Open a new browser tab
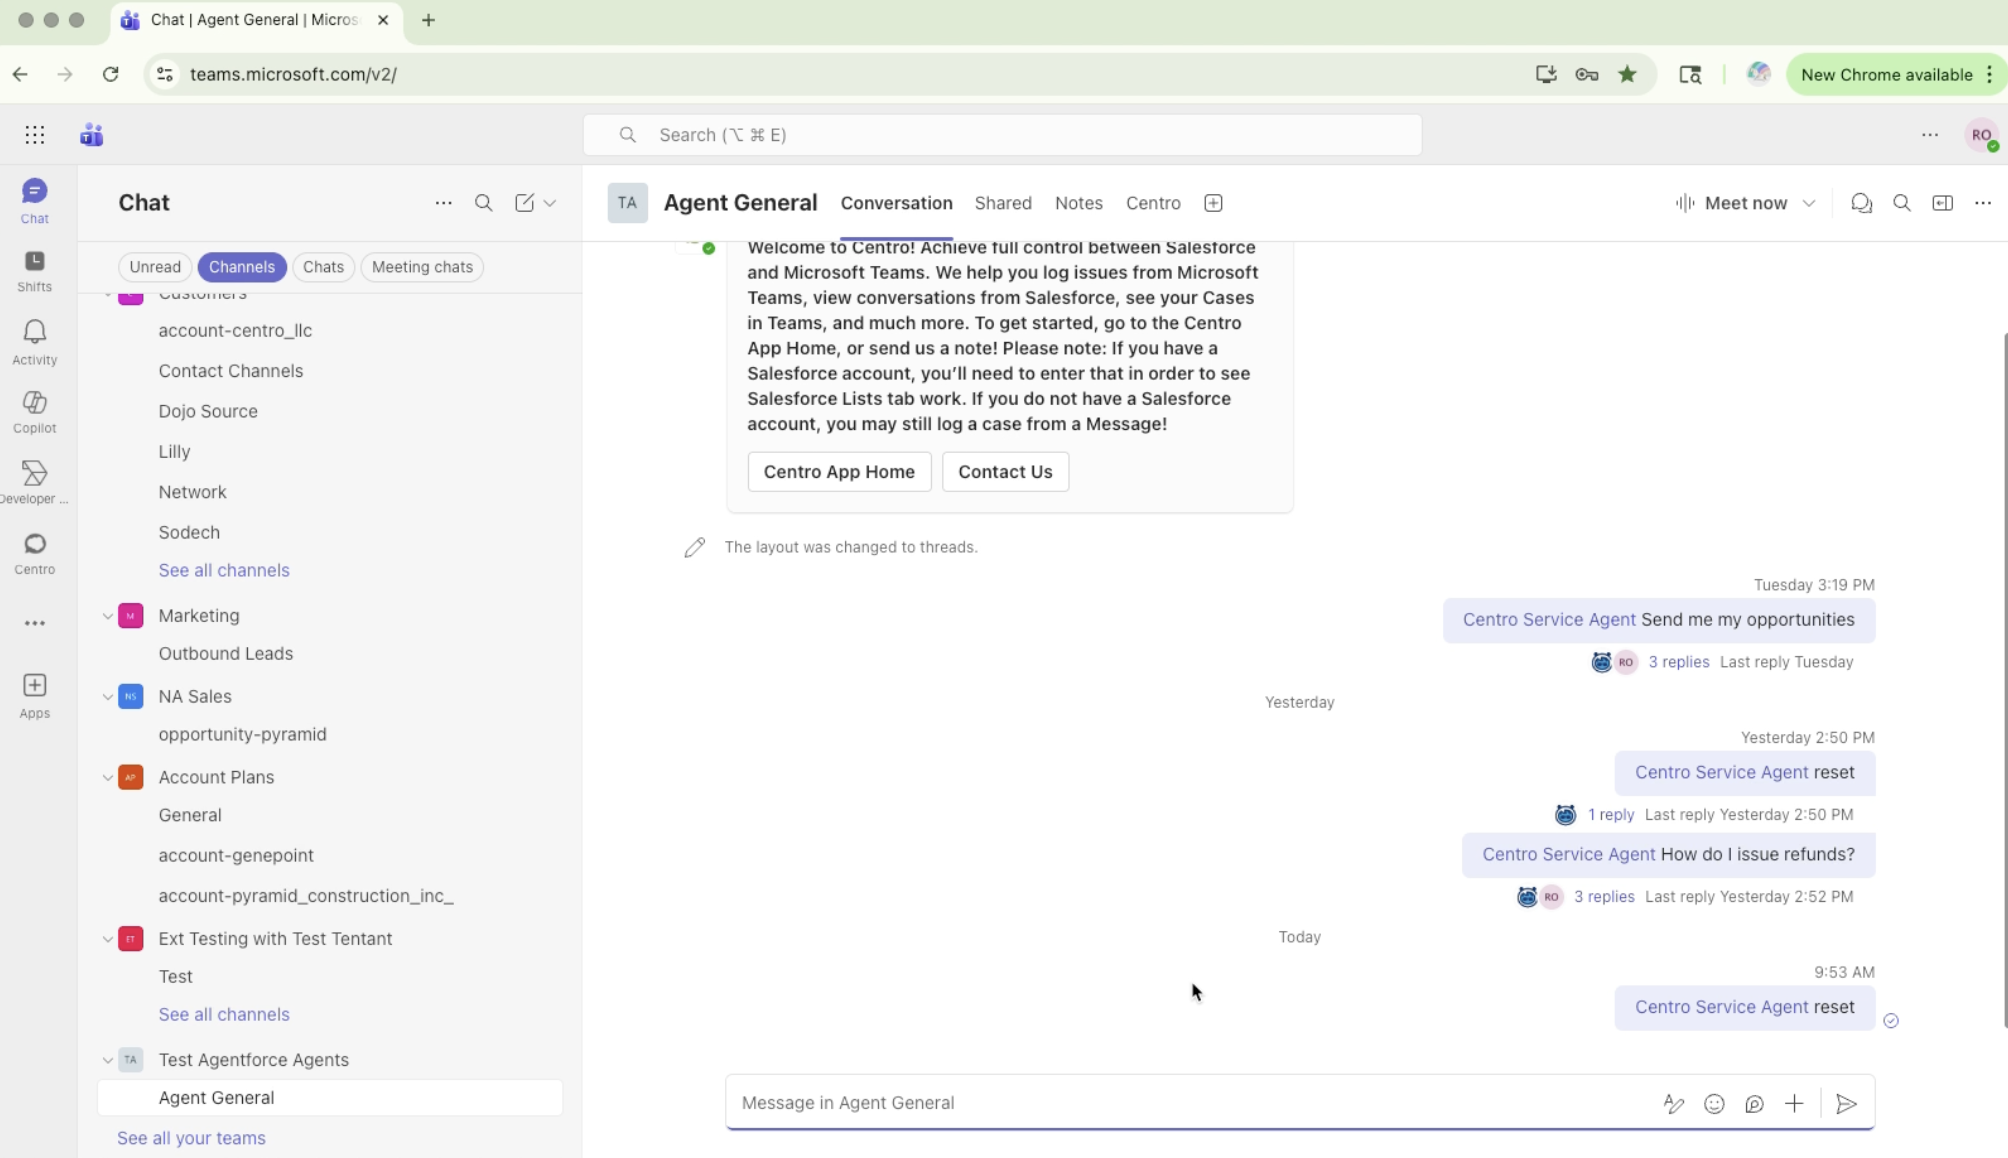2008x1158 pixels. tap(428, 20)
